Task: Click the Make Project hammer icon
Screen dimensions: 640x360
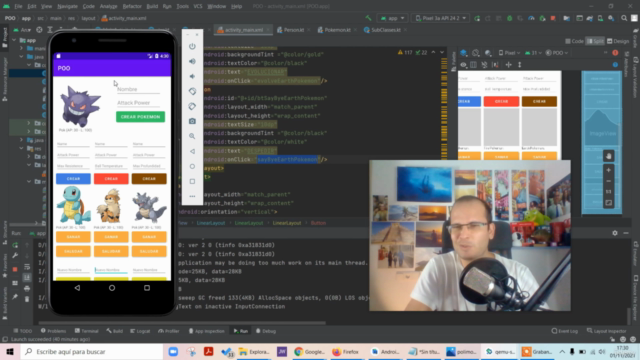Action: 369,18
